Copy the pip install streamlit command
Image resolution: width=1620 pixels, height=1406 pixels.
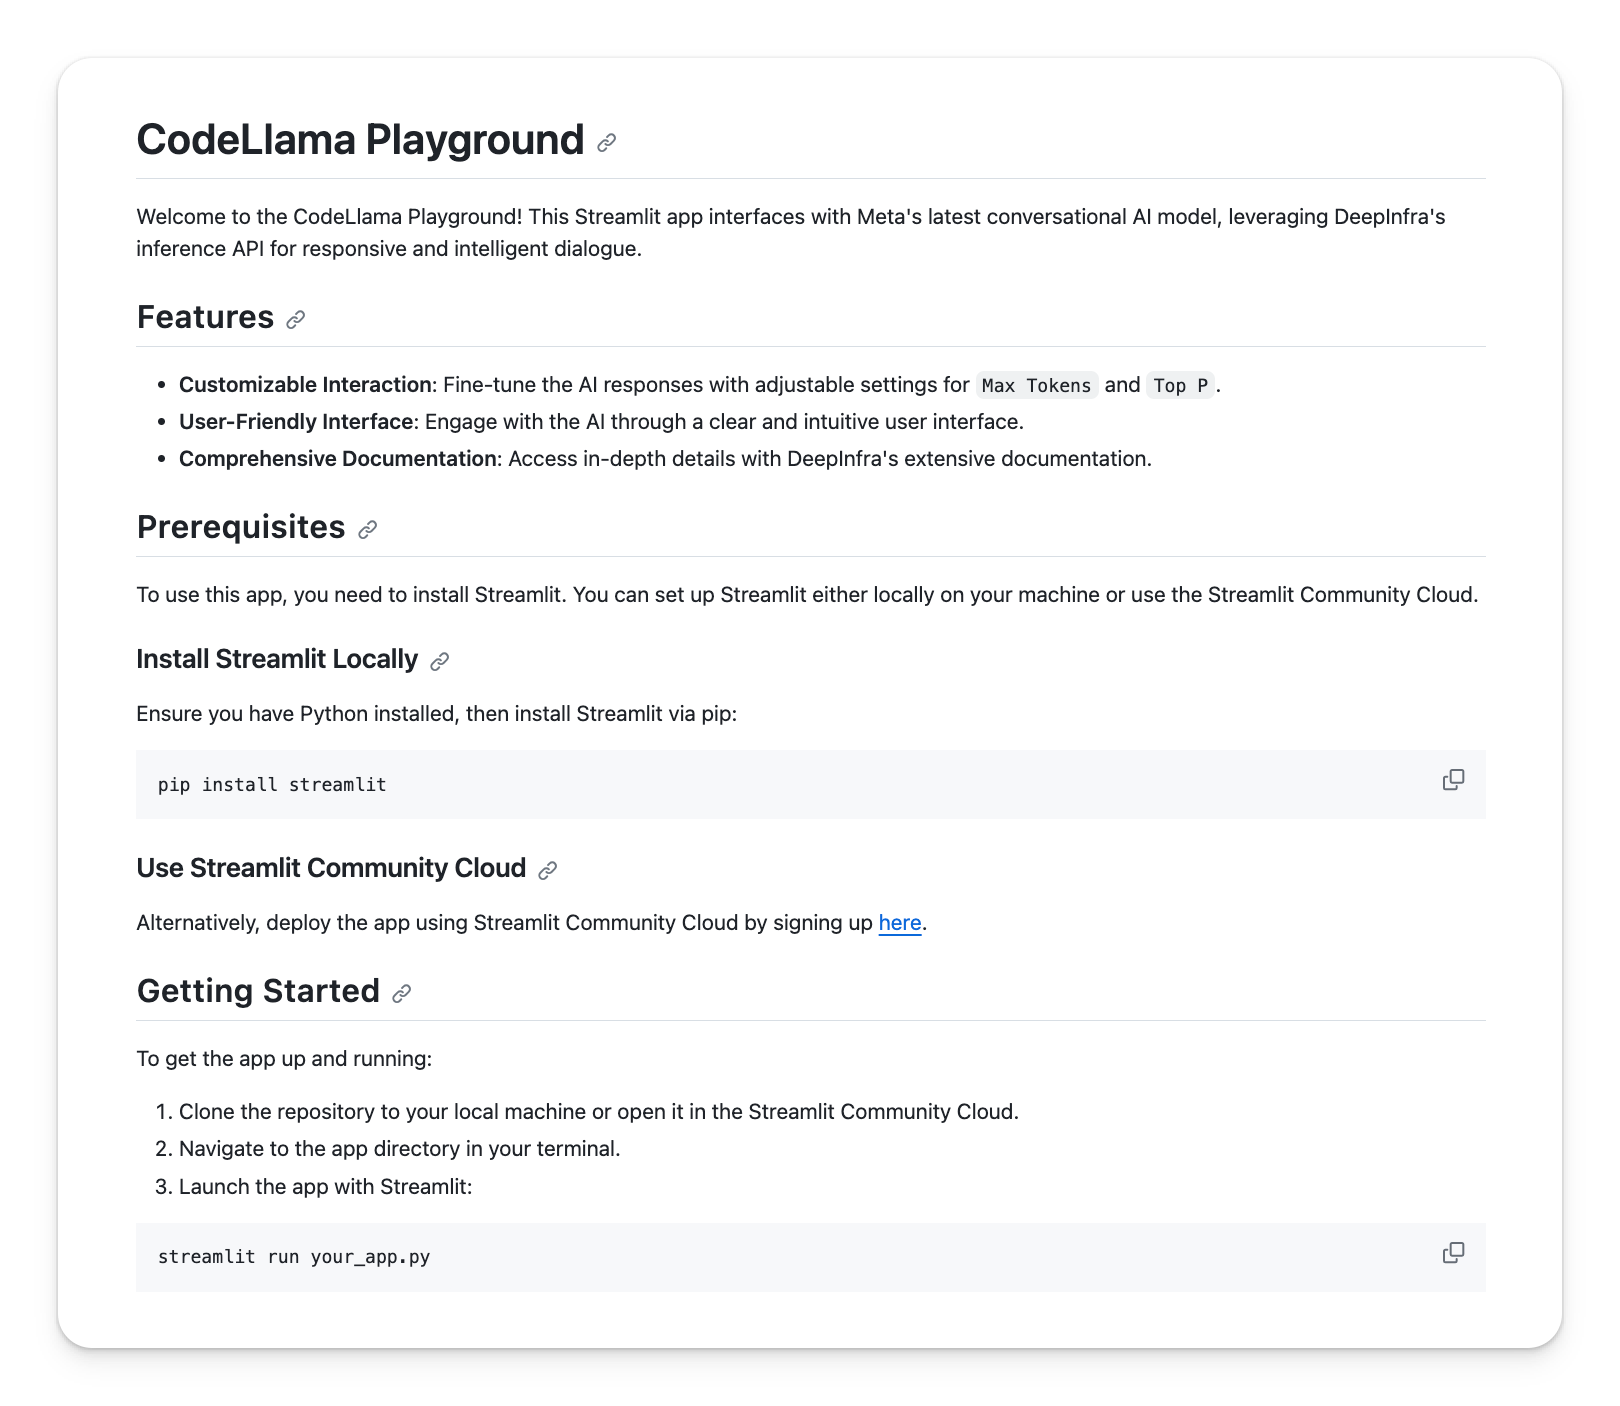point(1453,780)
